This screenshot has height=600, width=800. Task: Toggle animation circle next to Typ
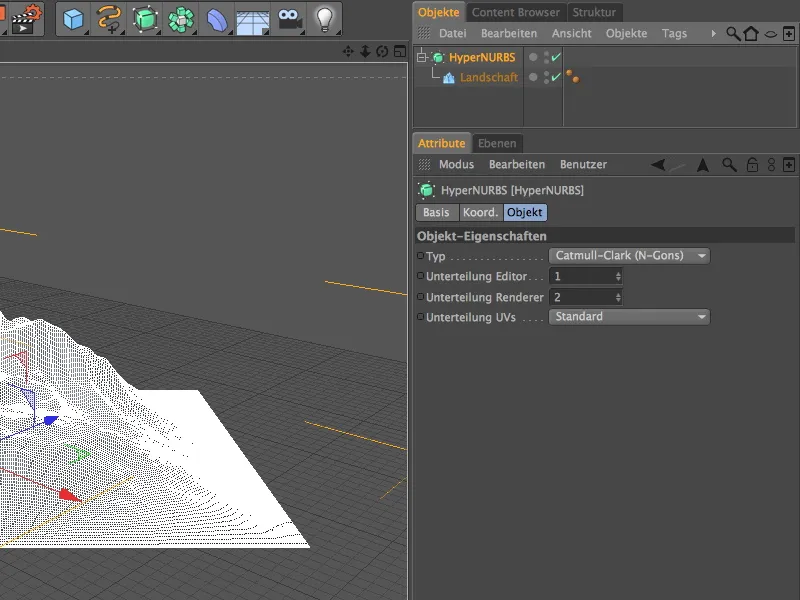[x=420, y=256]
